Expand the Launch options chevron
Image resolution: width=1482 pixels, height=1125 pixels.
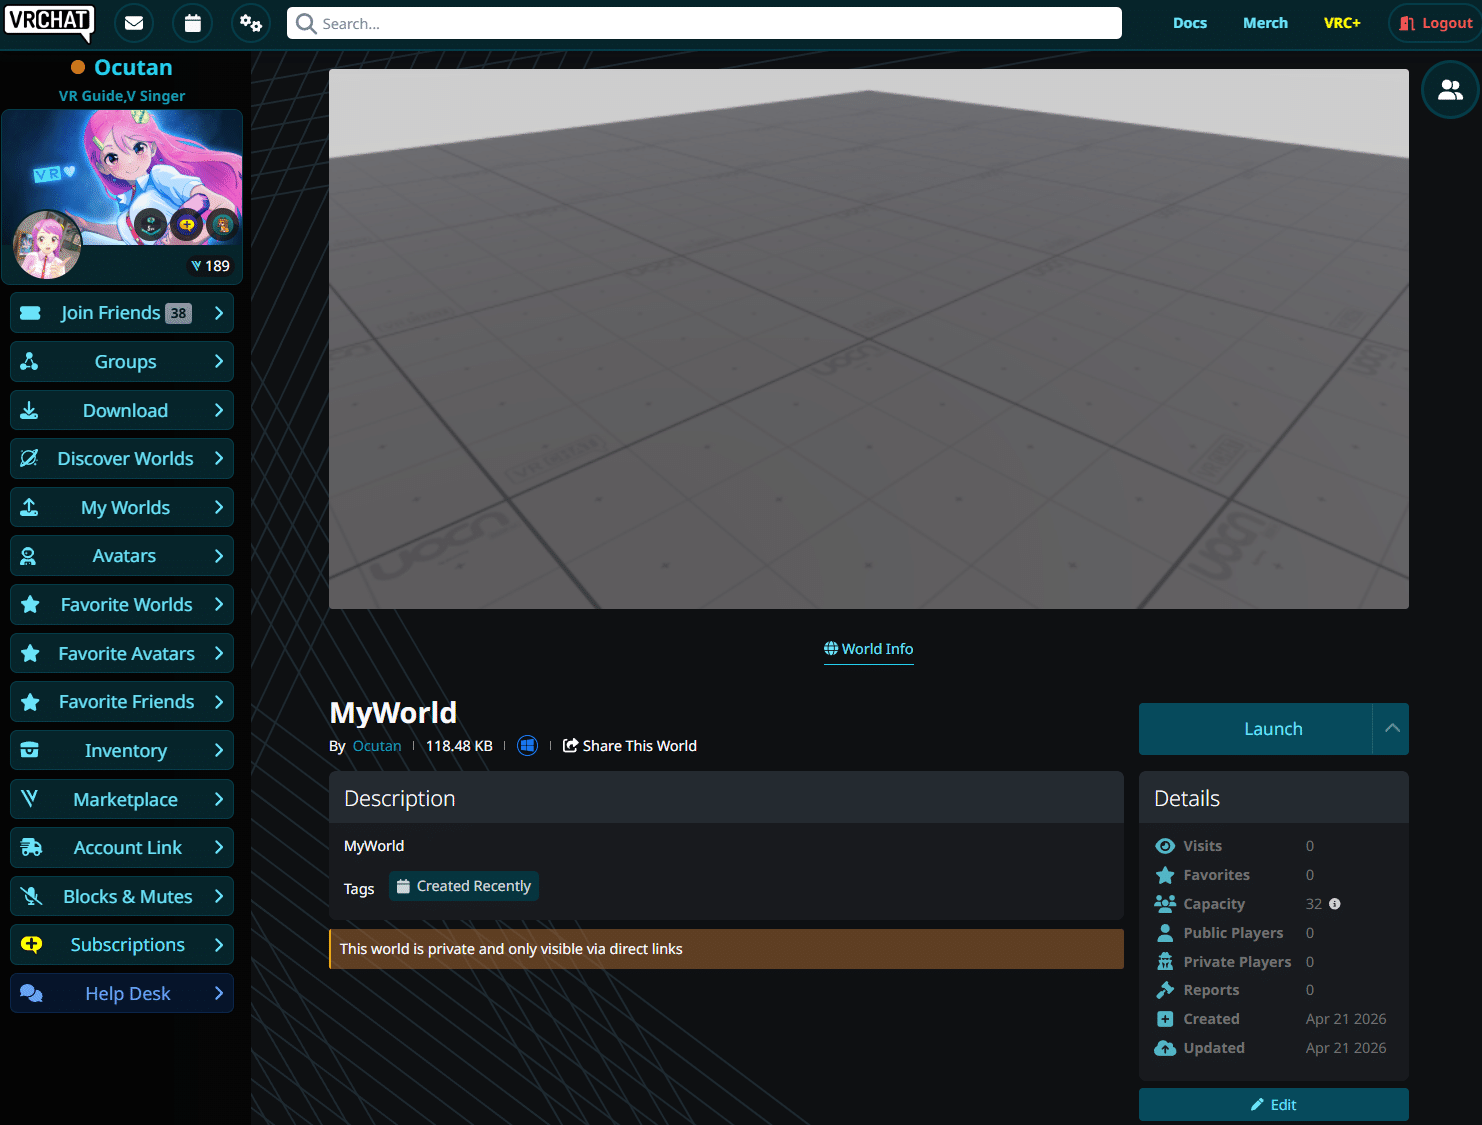tap(1391, 729)
